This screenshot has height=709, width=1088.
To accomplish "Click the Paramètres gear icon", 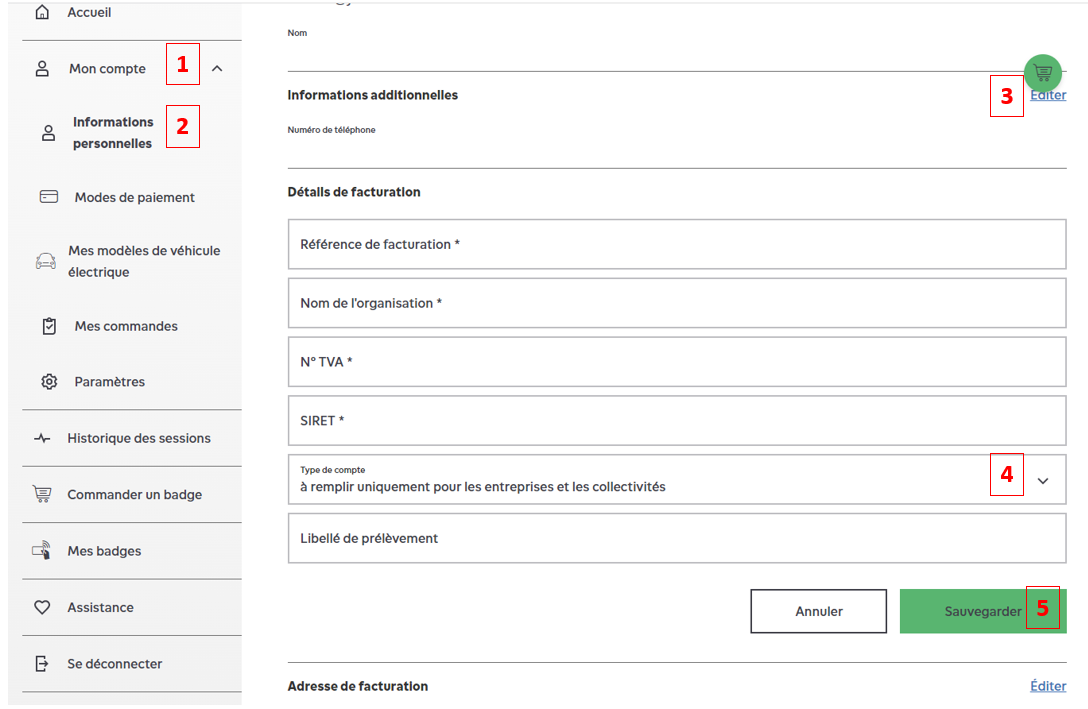I will [49, 382].
